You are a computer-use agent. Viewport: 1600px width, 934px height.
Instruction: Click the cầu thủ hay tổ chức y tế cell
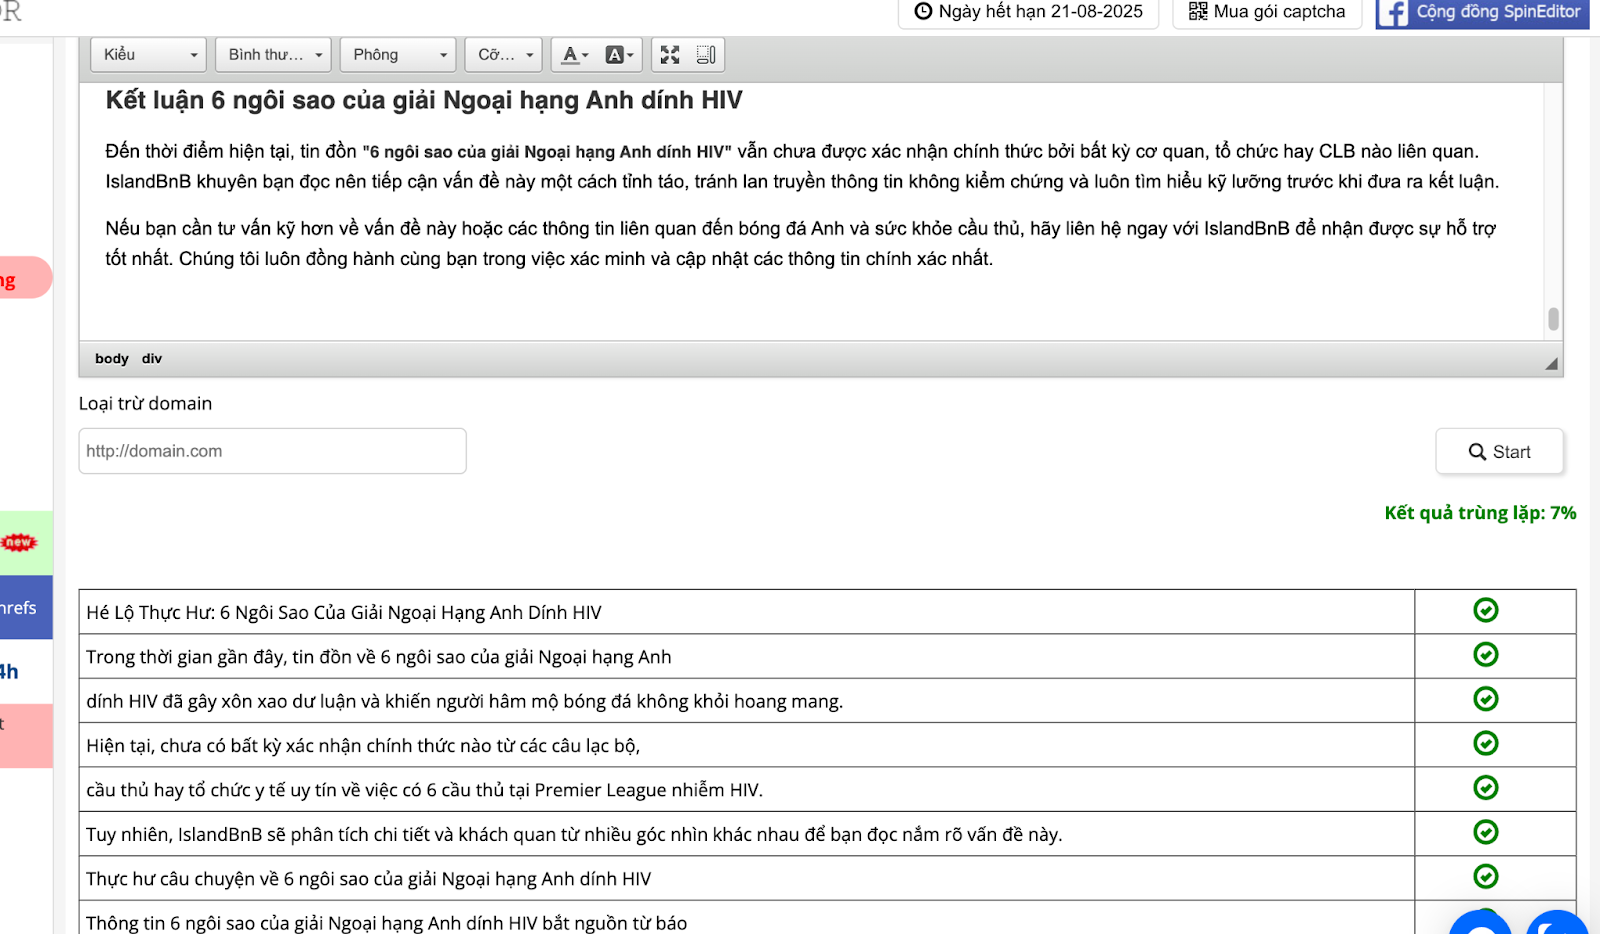[x=746, y=789]
